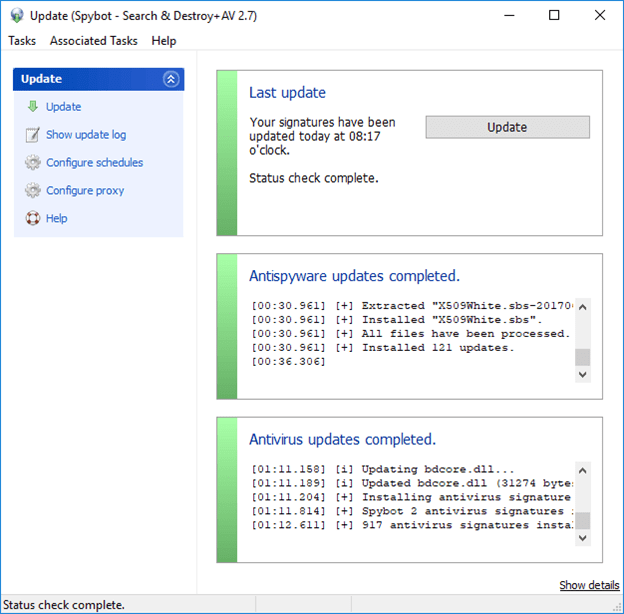Image resolution: width=624 pixels, height=614 pixels.
Task: Click the 'Spybot 2 antivirus signatures' log line
Action: 412,511
